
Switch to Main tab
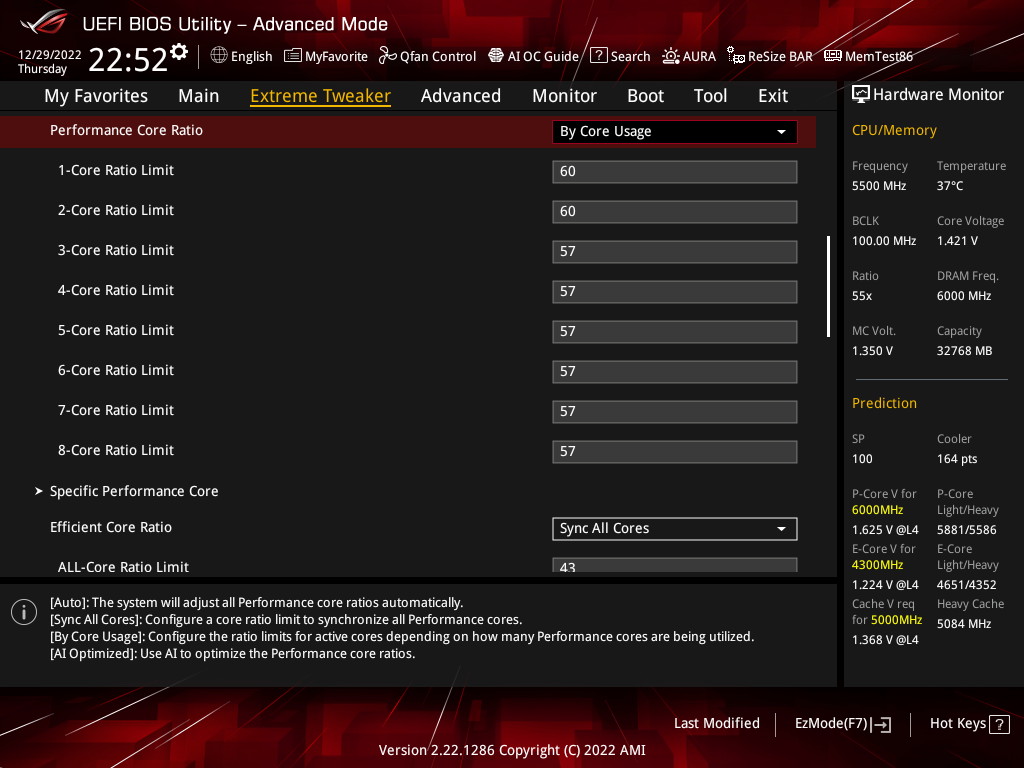coord(199,96)
